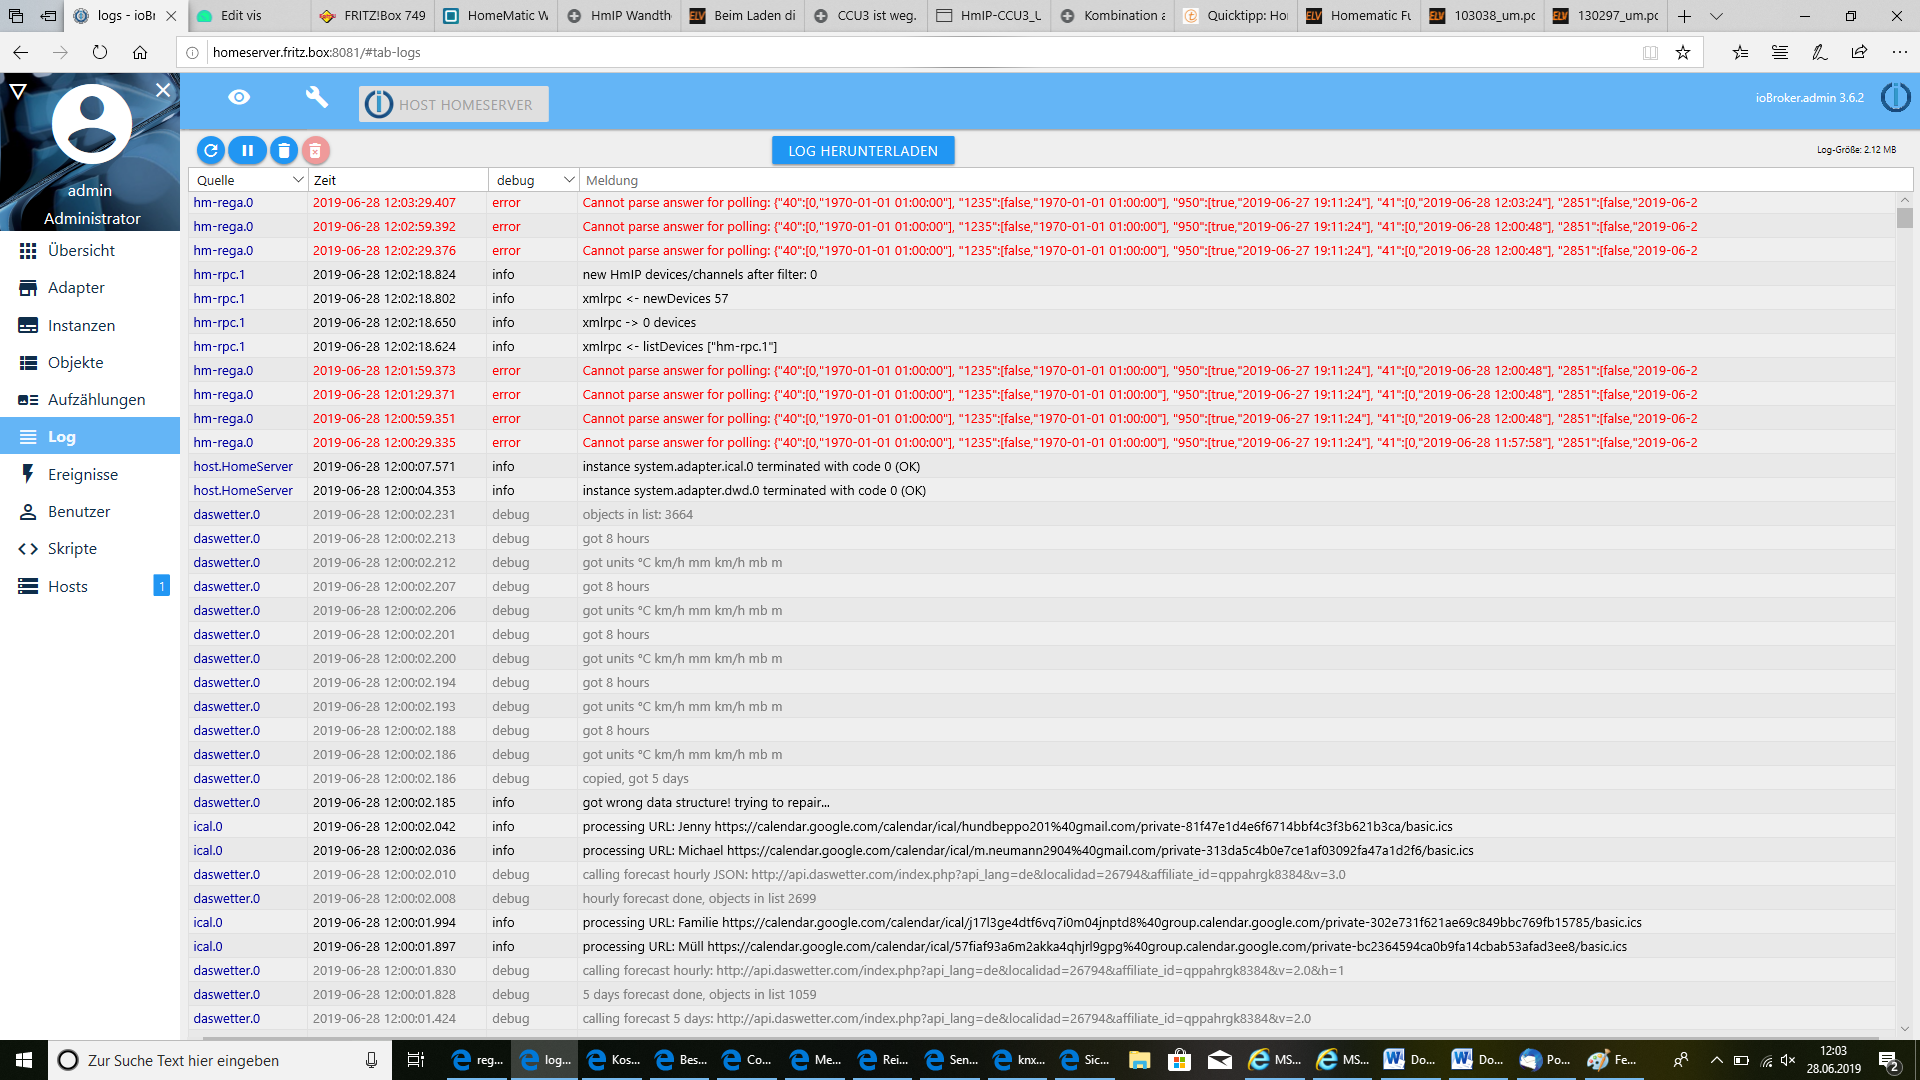Toggle sidebar with the top-left triangle
The image size is (1920, 1080).
click(18, 91)
